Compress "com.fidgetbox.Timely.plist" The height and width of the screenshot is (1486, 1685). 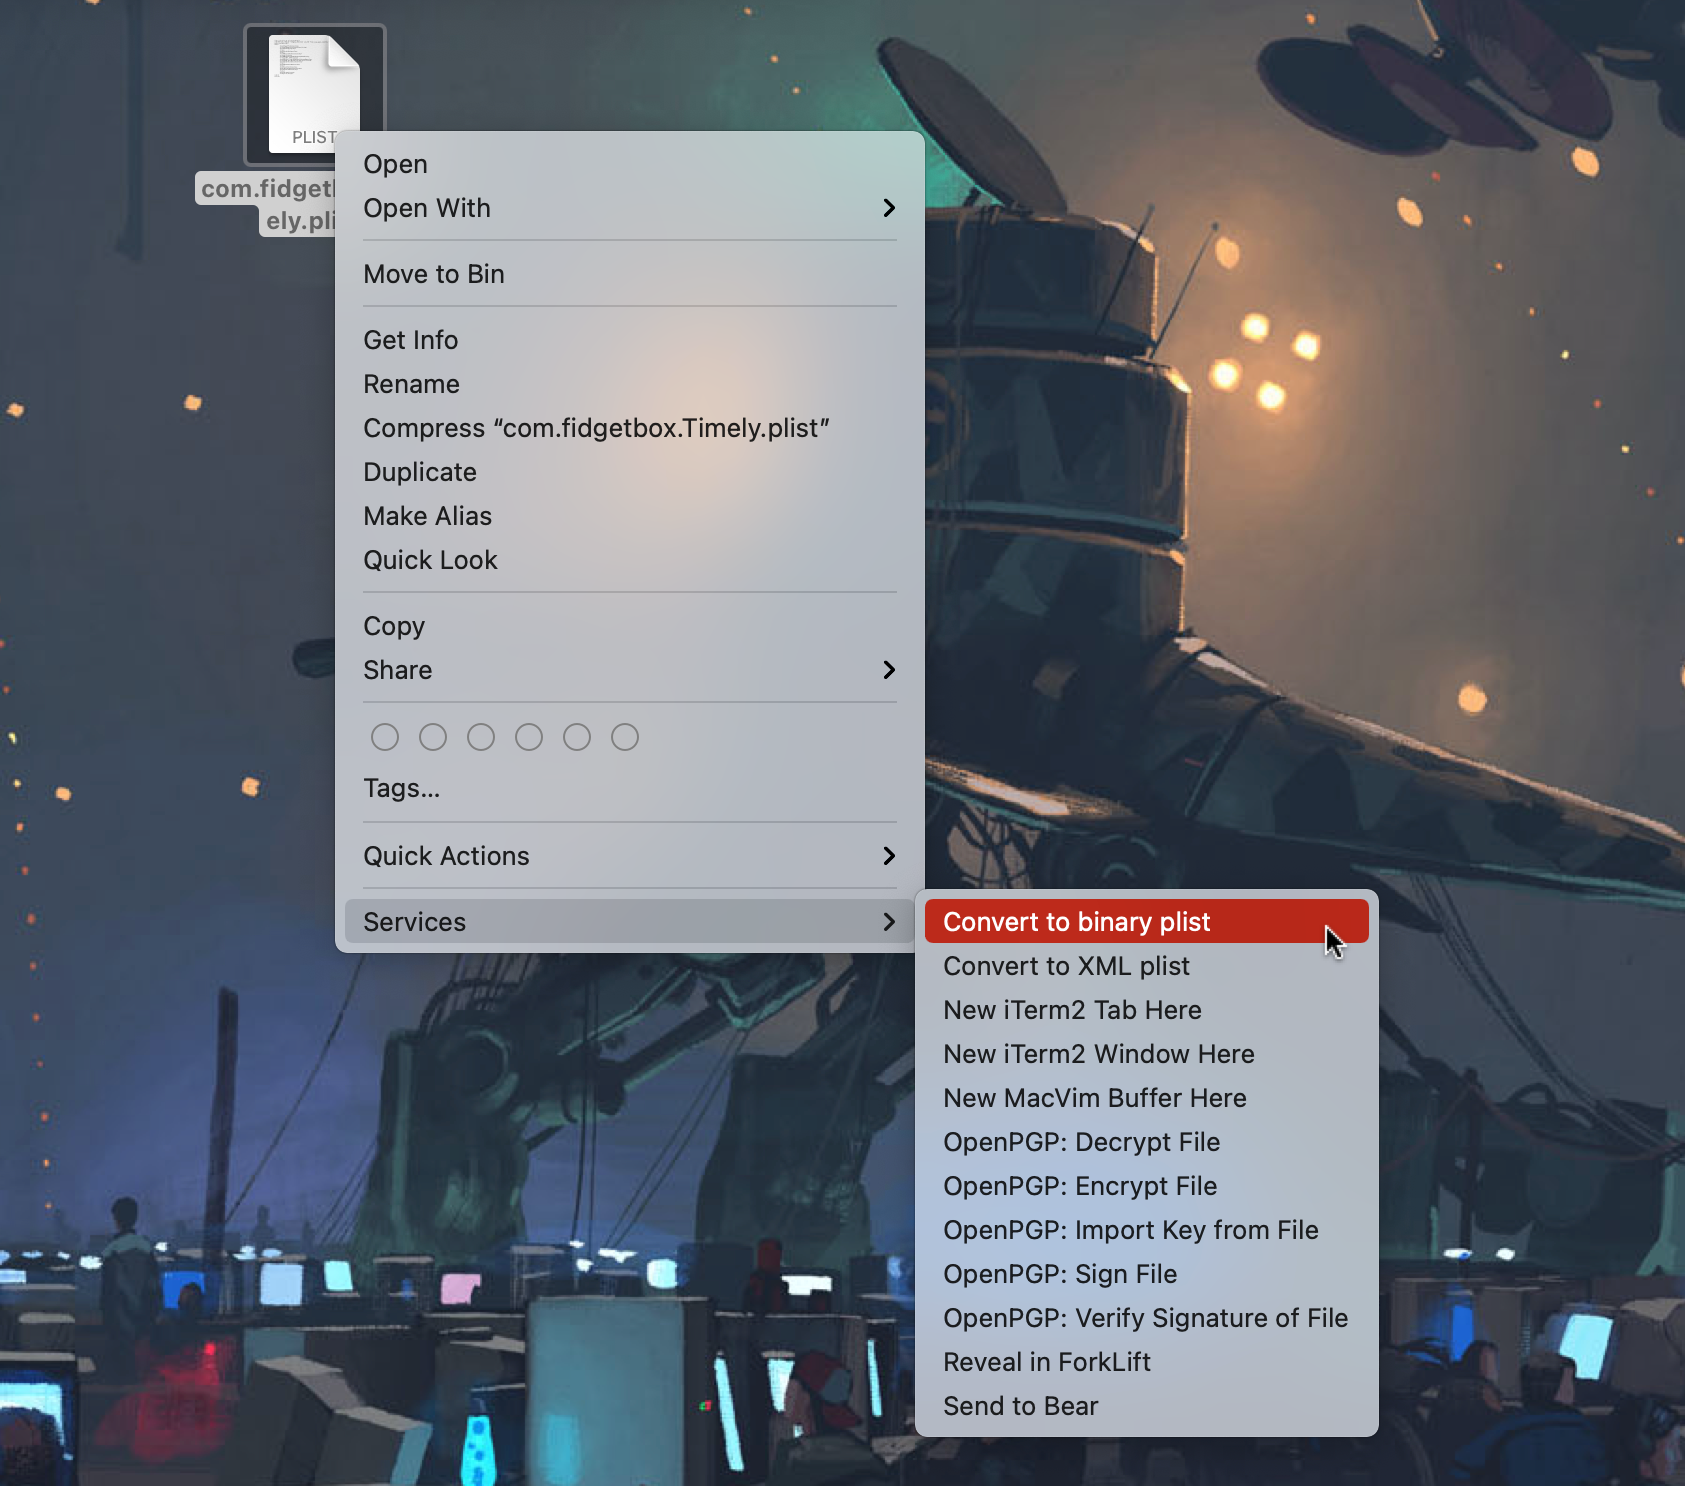596,428
